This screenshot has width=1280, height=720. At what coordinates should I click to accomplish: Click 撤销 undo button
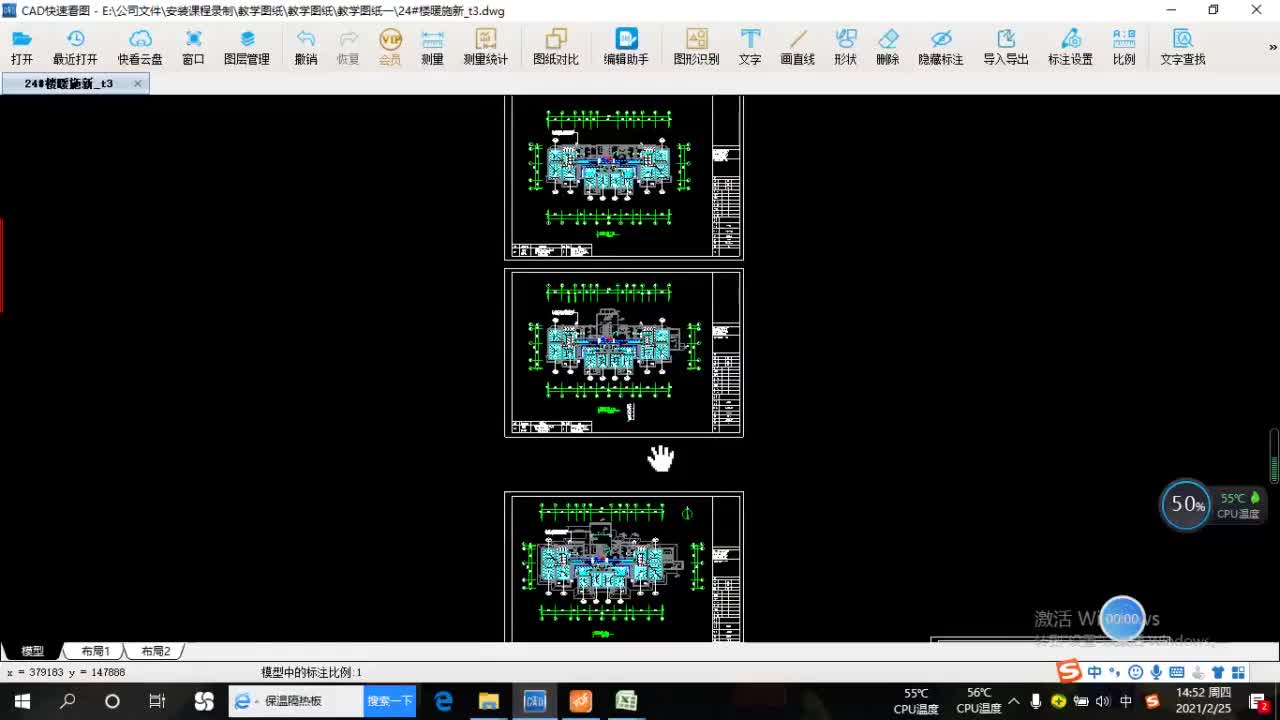point(306,47)
